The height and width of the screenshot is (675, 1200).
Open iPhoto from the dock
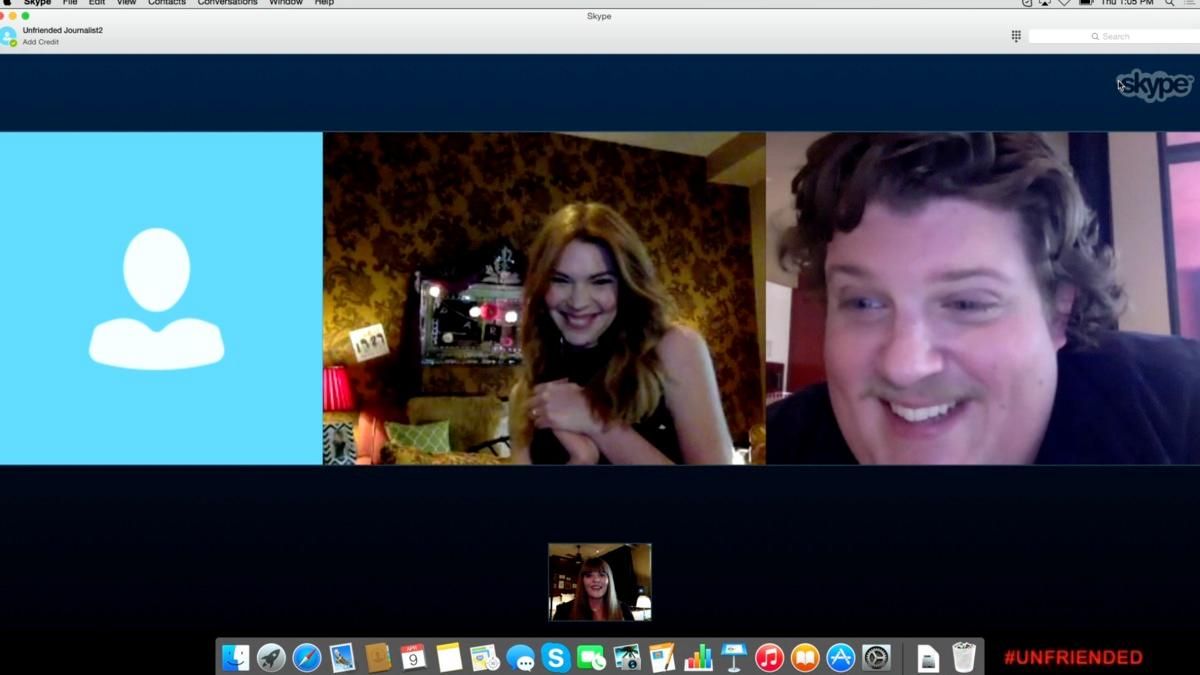click(x=627, y=657)
